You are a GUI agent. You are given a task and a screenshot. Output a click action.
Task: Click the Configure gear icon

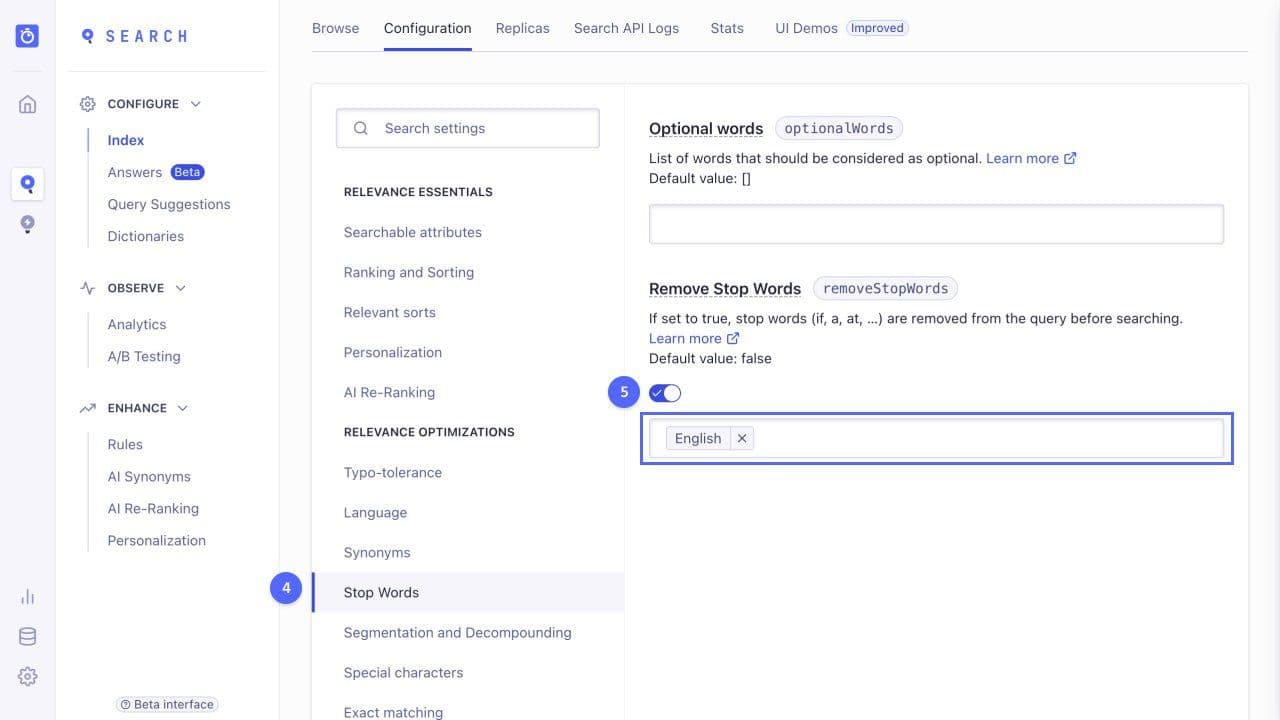87,104
